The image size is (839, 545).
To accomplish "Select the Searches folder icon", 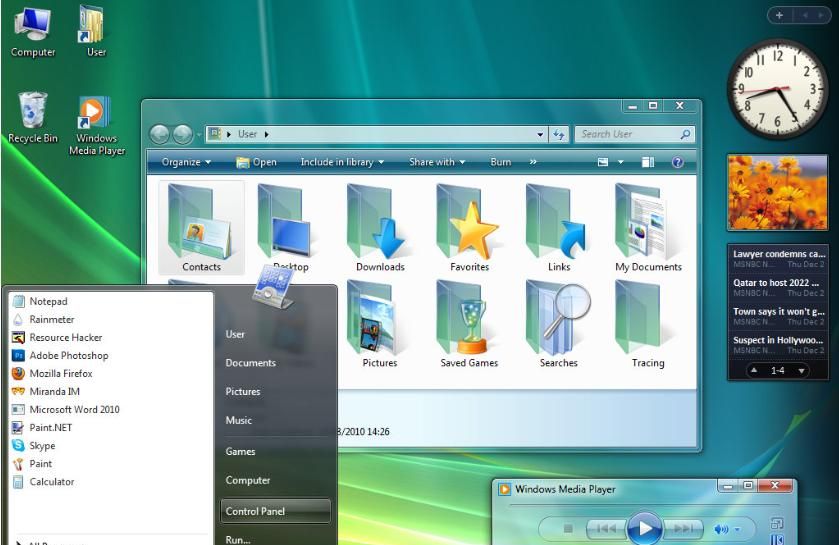I will click(x=559, y=324).
